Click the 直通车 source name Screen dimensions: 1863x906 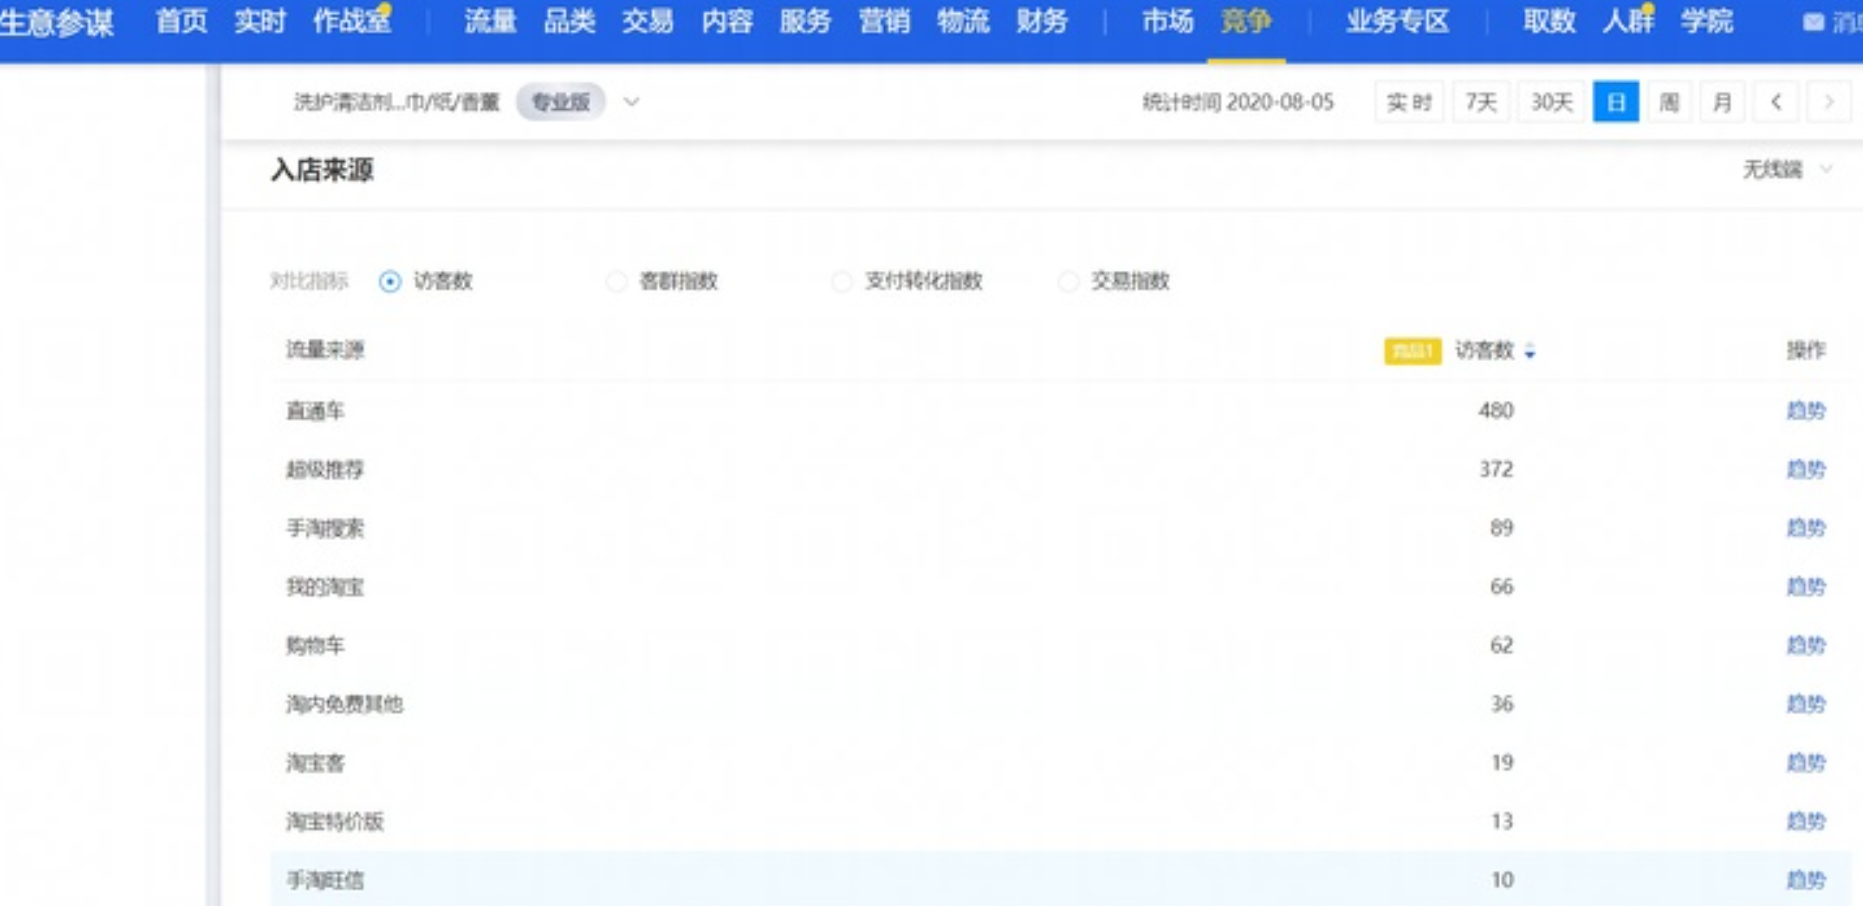[315, 411]
